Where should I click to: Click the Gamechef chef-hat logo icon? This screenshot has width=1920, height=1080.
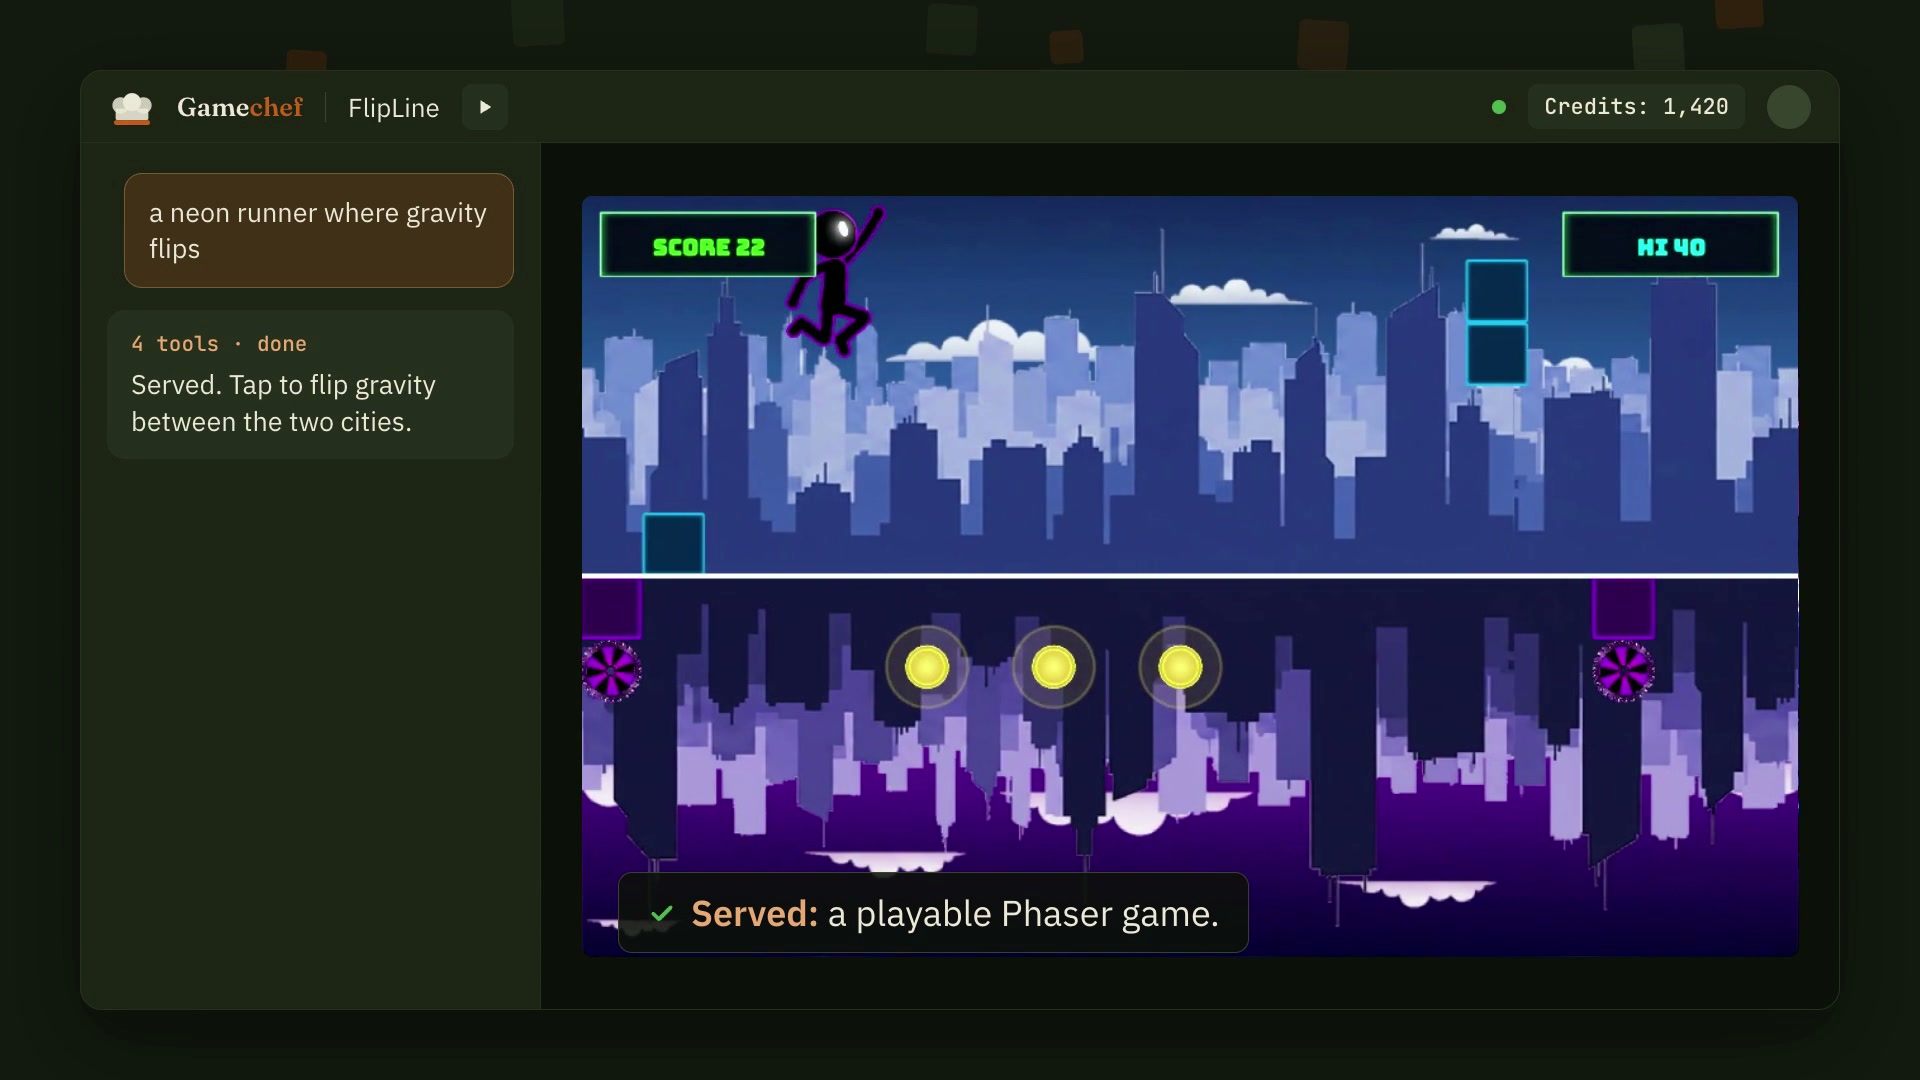132,108
